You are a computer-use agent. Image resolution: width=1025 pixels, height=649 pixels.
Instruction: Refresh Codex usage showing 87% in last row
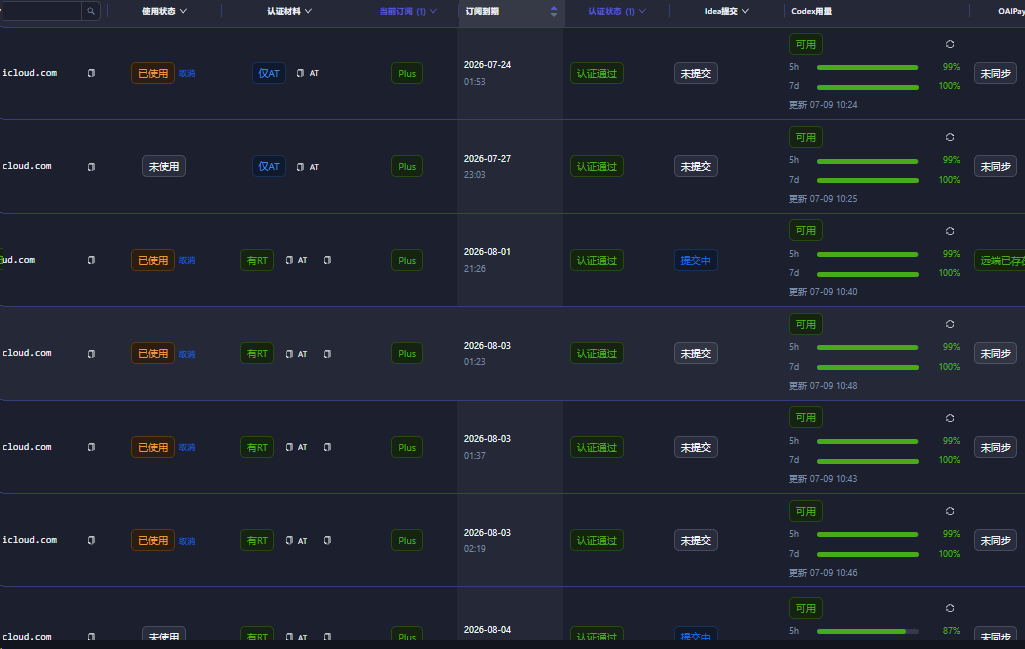pyautogui.click(x=950, y=608)
